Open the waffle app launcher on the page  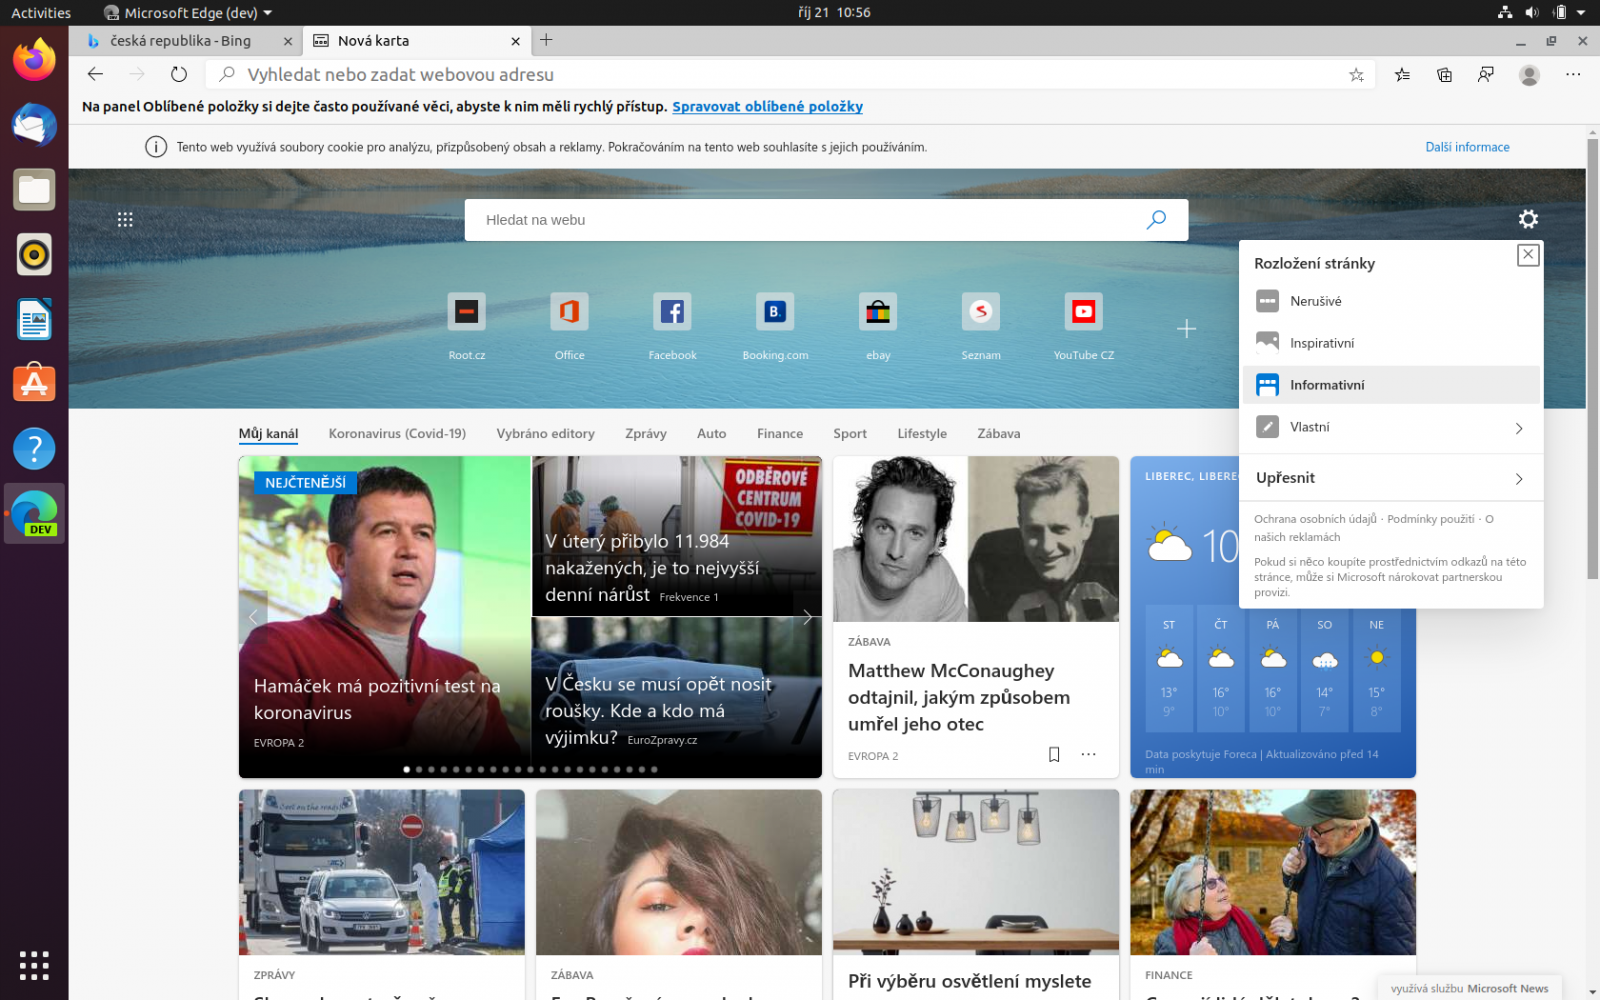click(125, 219)
